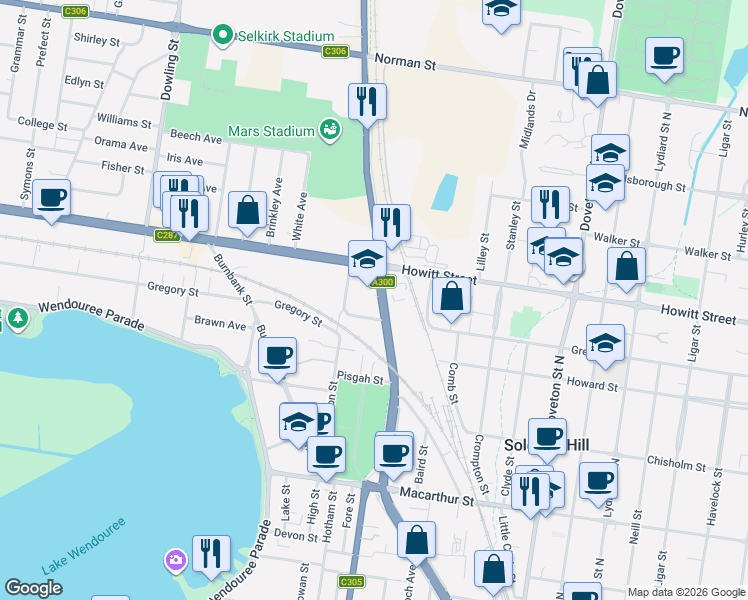The height and width of the screenshot is (600, 748).
Task: Click the green tree park pin
Action: pyautogui.click(x=18, y=318)
